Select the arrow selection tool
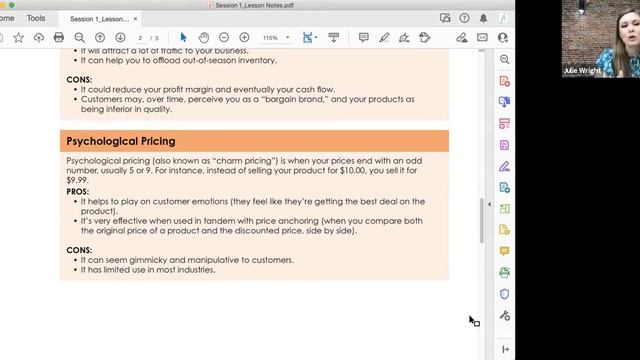This screenshot has width=640, height=360. coord(183,38)
